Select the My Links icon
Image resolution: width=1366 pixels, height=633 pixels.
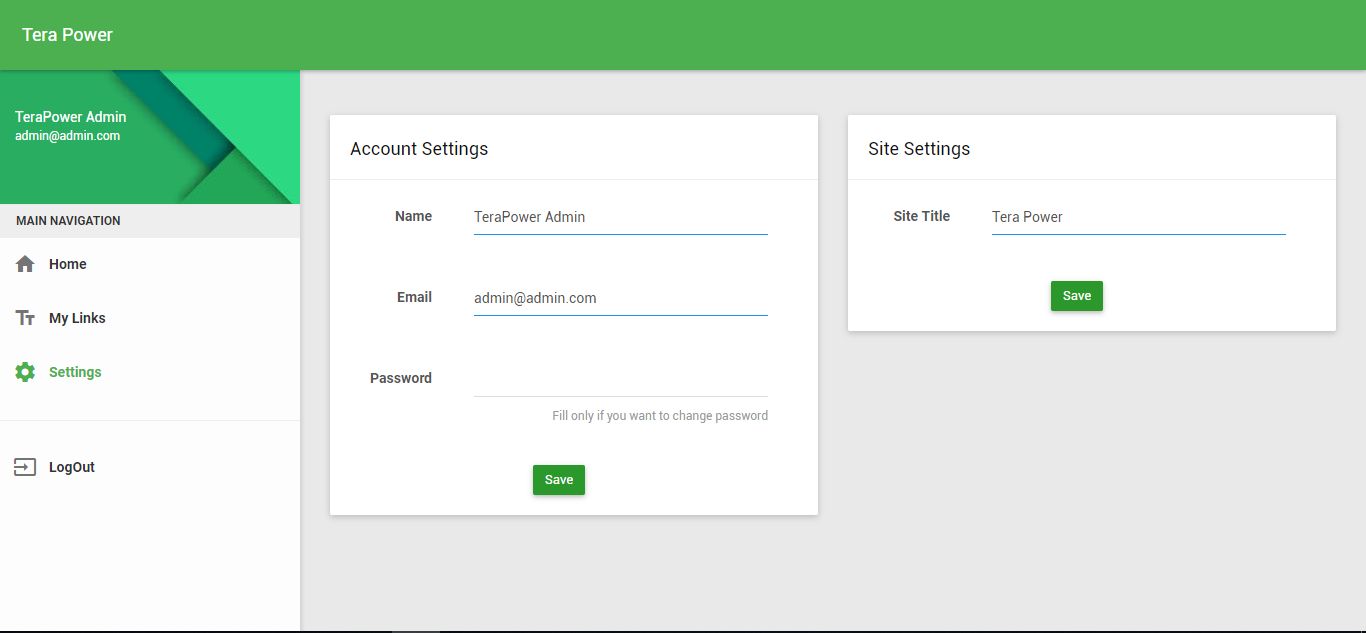pyautogui.click(x=25, y=318)
